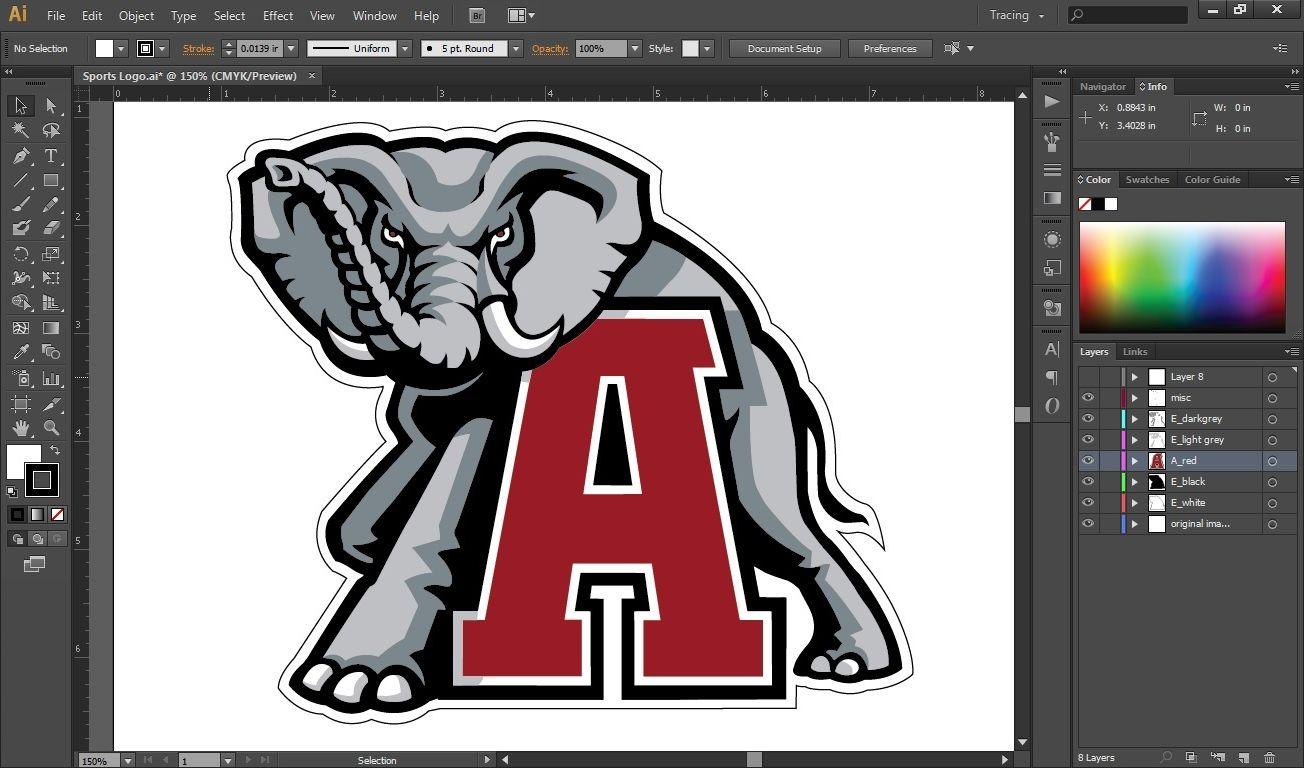
Task: Open the File menu
Action: [x=56, y=16]
